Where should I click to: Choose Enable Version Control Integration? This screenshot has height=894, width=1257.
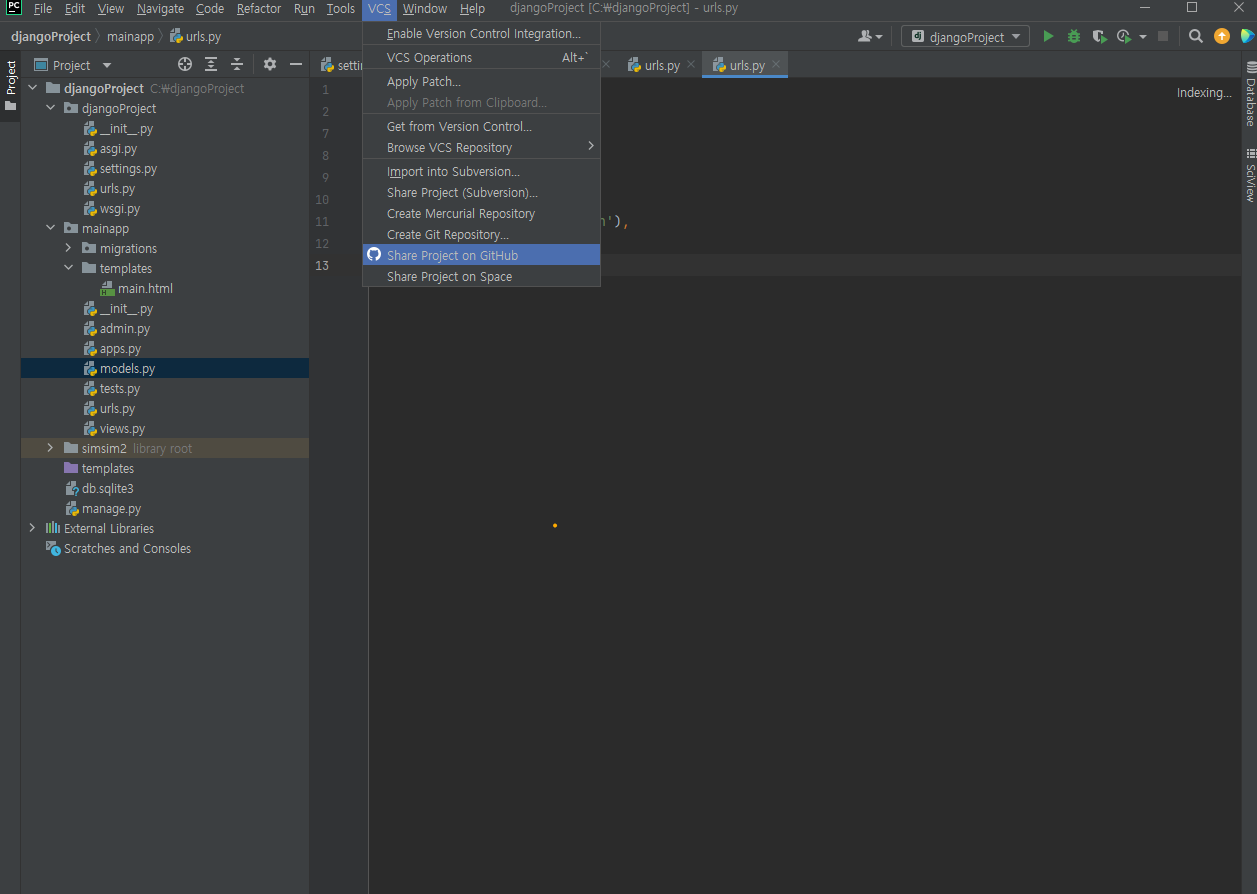pyautogui.click(x=481, y=34)
